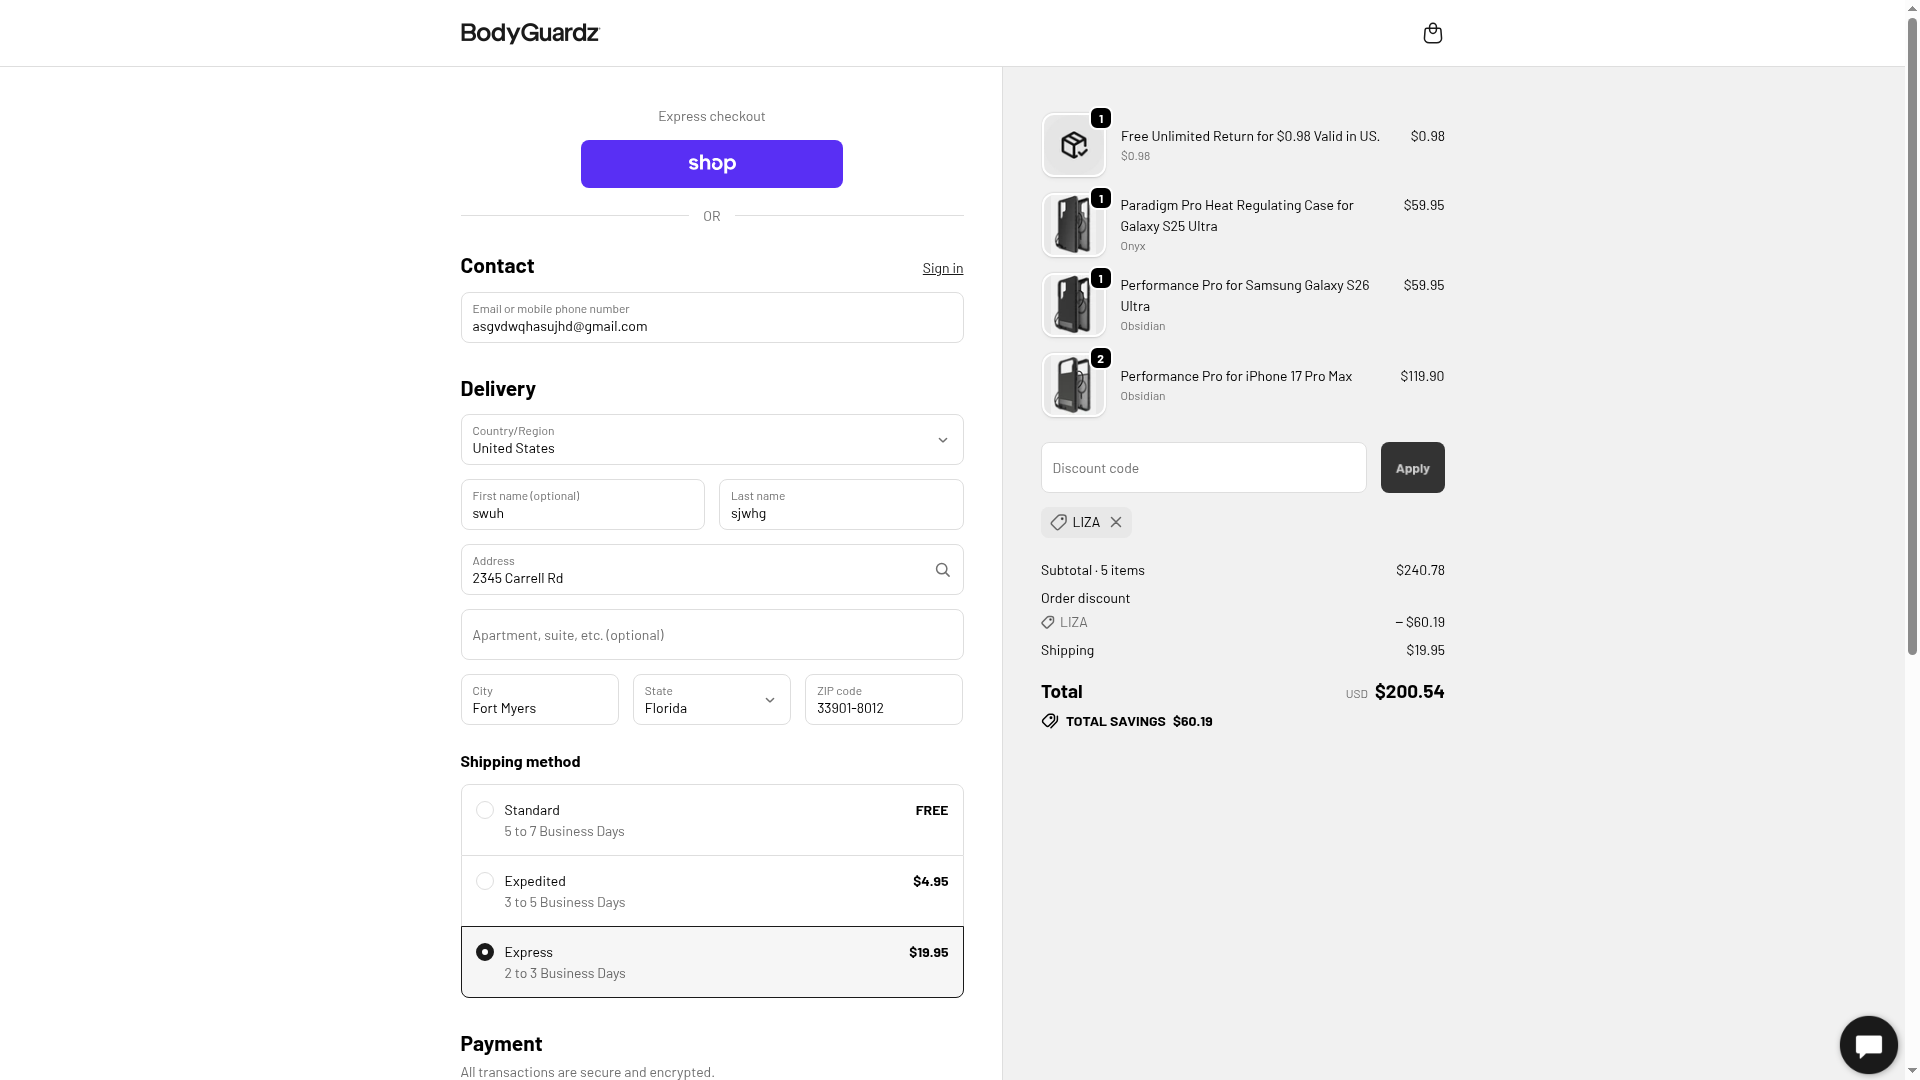Select Express $19.95 shipping option
The width and height of the screenshot is (1920, 1080).
(x=485, y=952)
